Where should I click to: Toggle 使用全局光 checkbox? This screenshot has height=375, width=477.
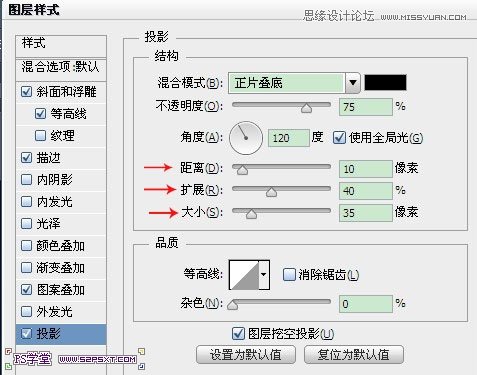coord(339,138)
